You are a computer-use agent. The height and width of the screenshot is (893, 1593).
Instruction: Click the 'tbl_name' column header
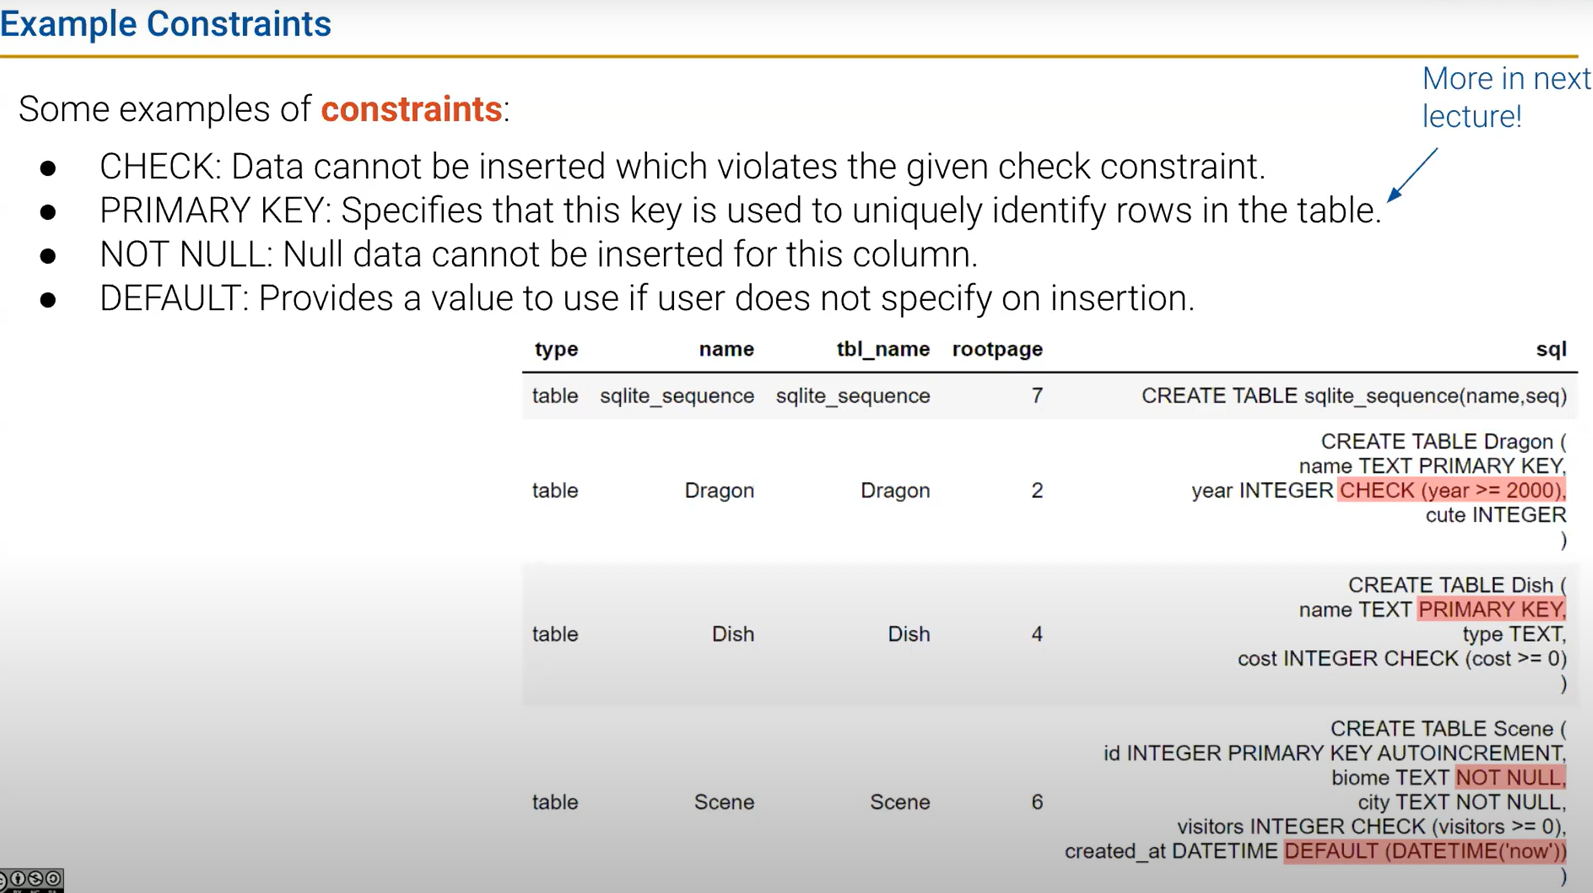[x=882, y=349]
